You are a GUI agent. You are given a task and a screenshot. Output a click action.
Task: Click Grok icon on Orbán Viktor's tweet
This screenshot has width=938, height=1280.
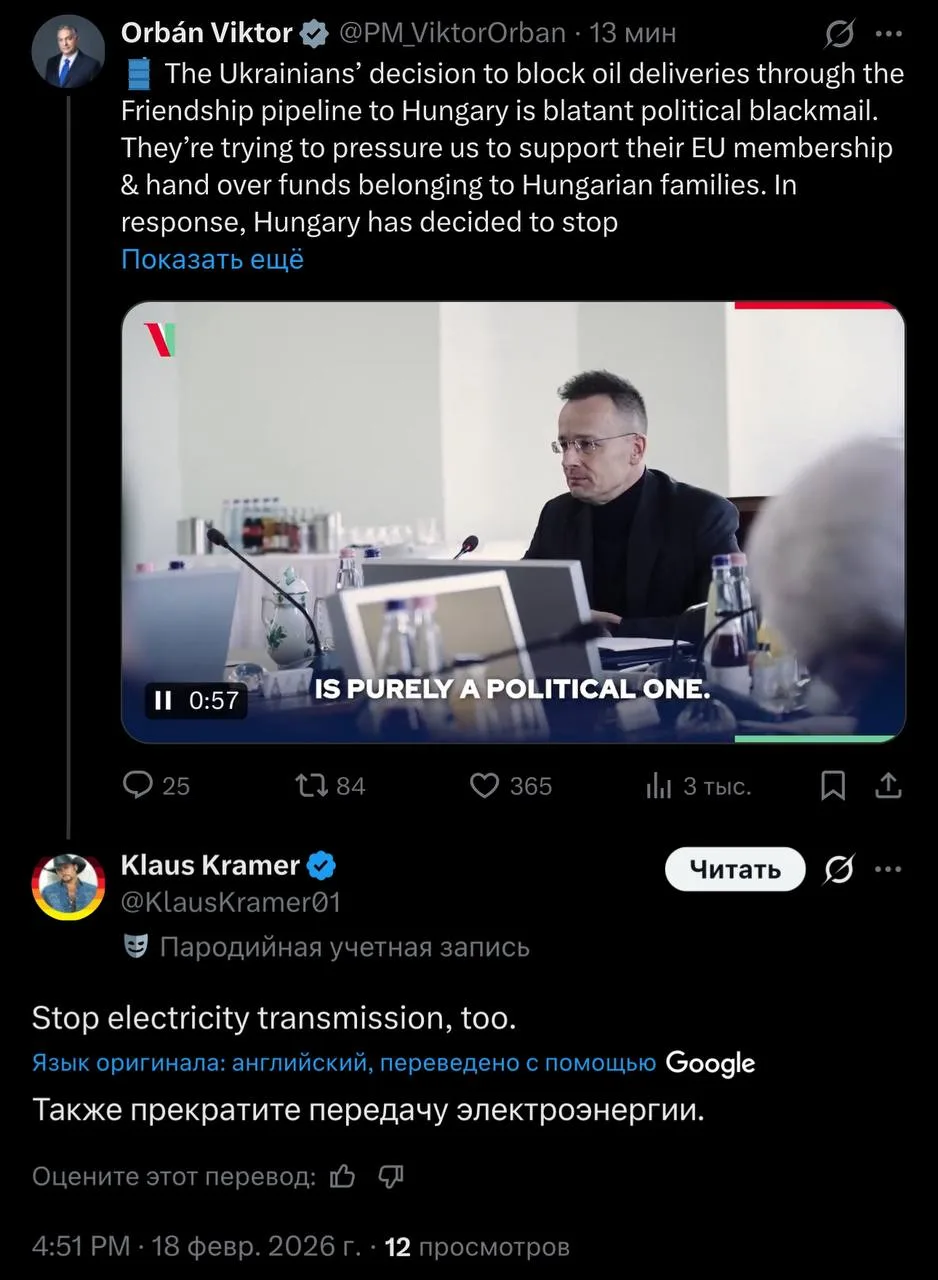838,33
